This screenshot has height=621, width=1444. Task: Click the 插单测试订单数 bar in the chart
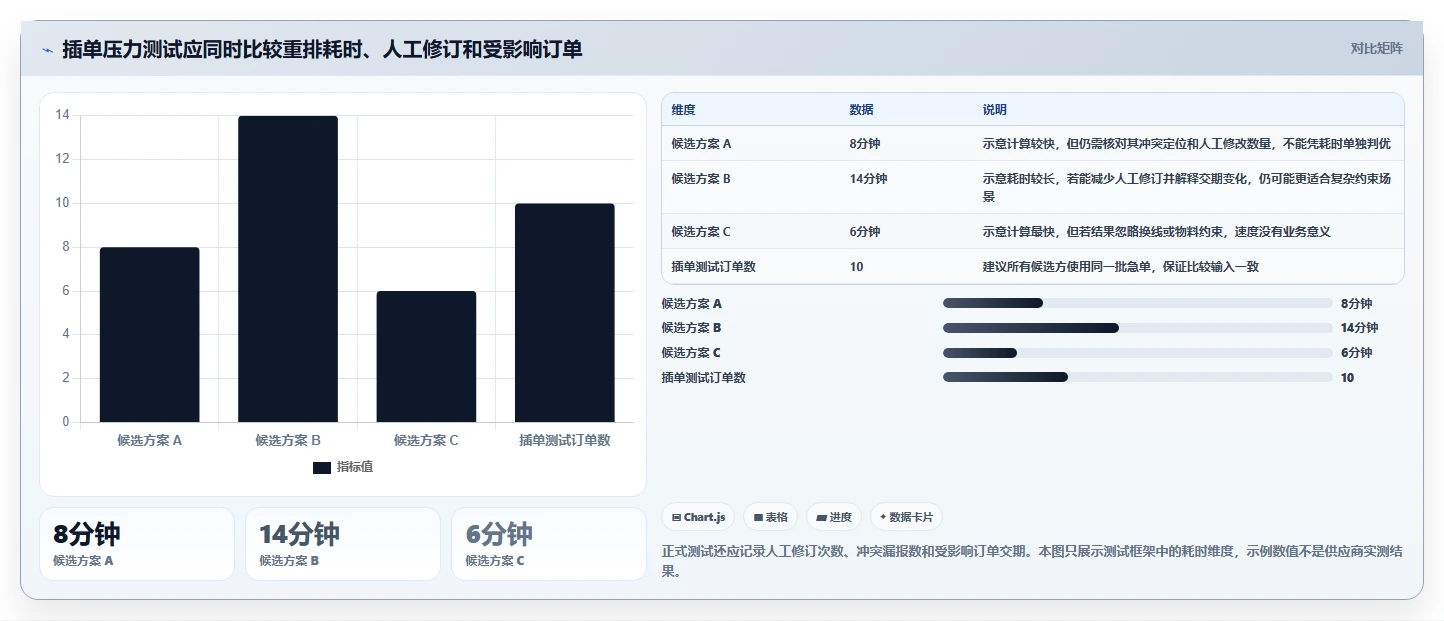pyautogui.click(x=564, y=312)
